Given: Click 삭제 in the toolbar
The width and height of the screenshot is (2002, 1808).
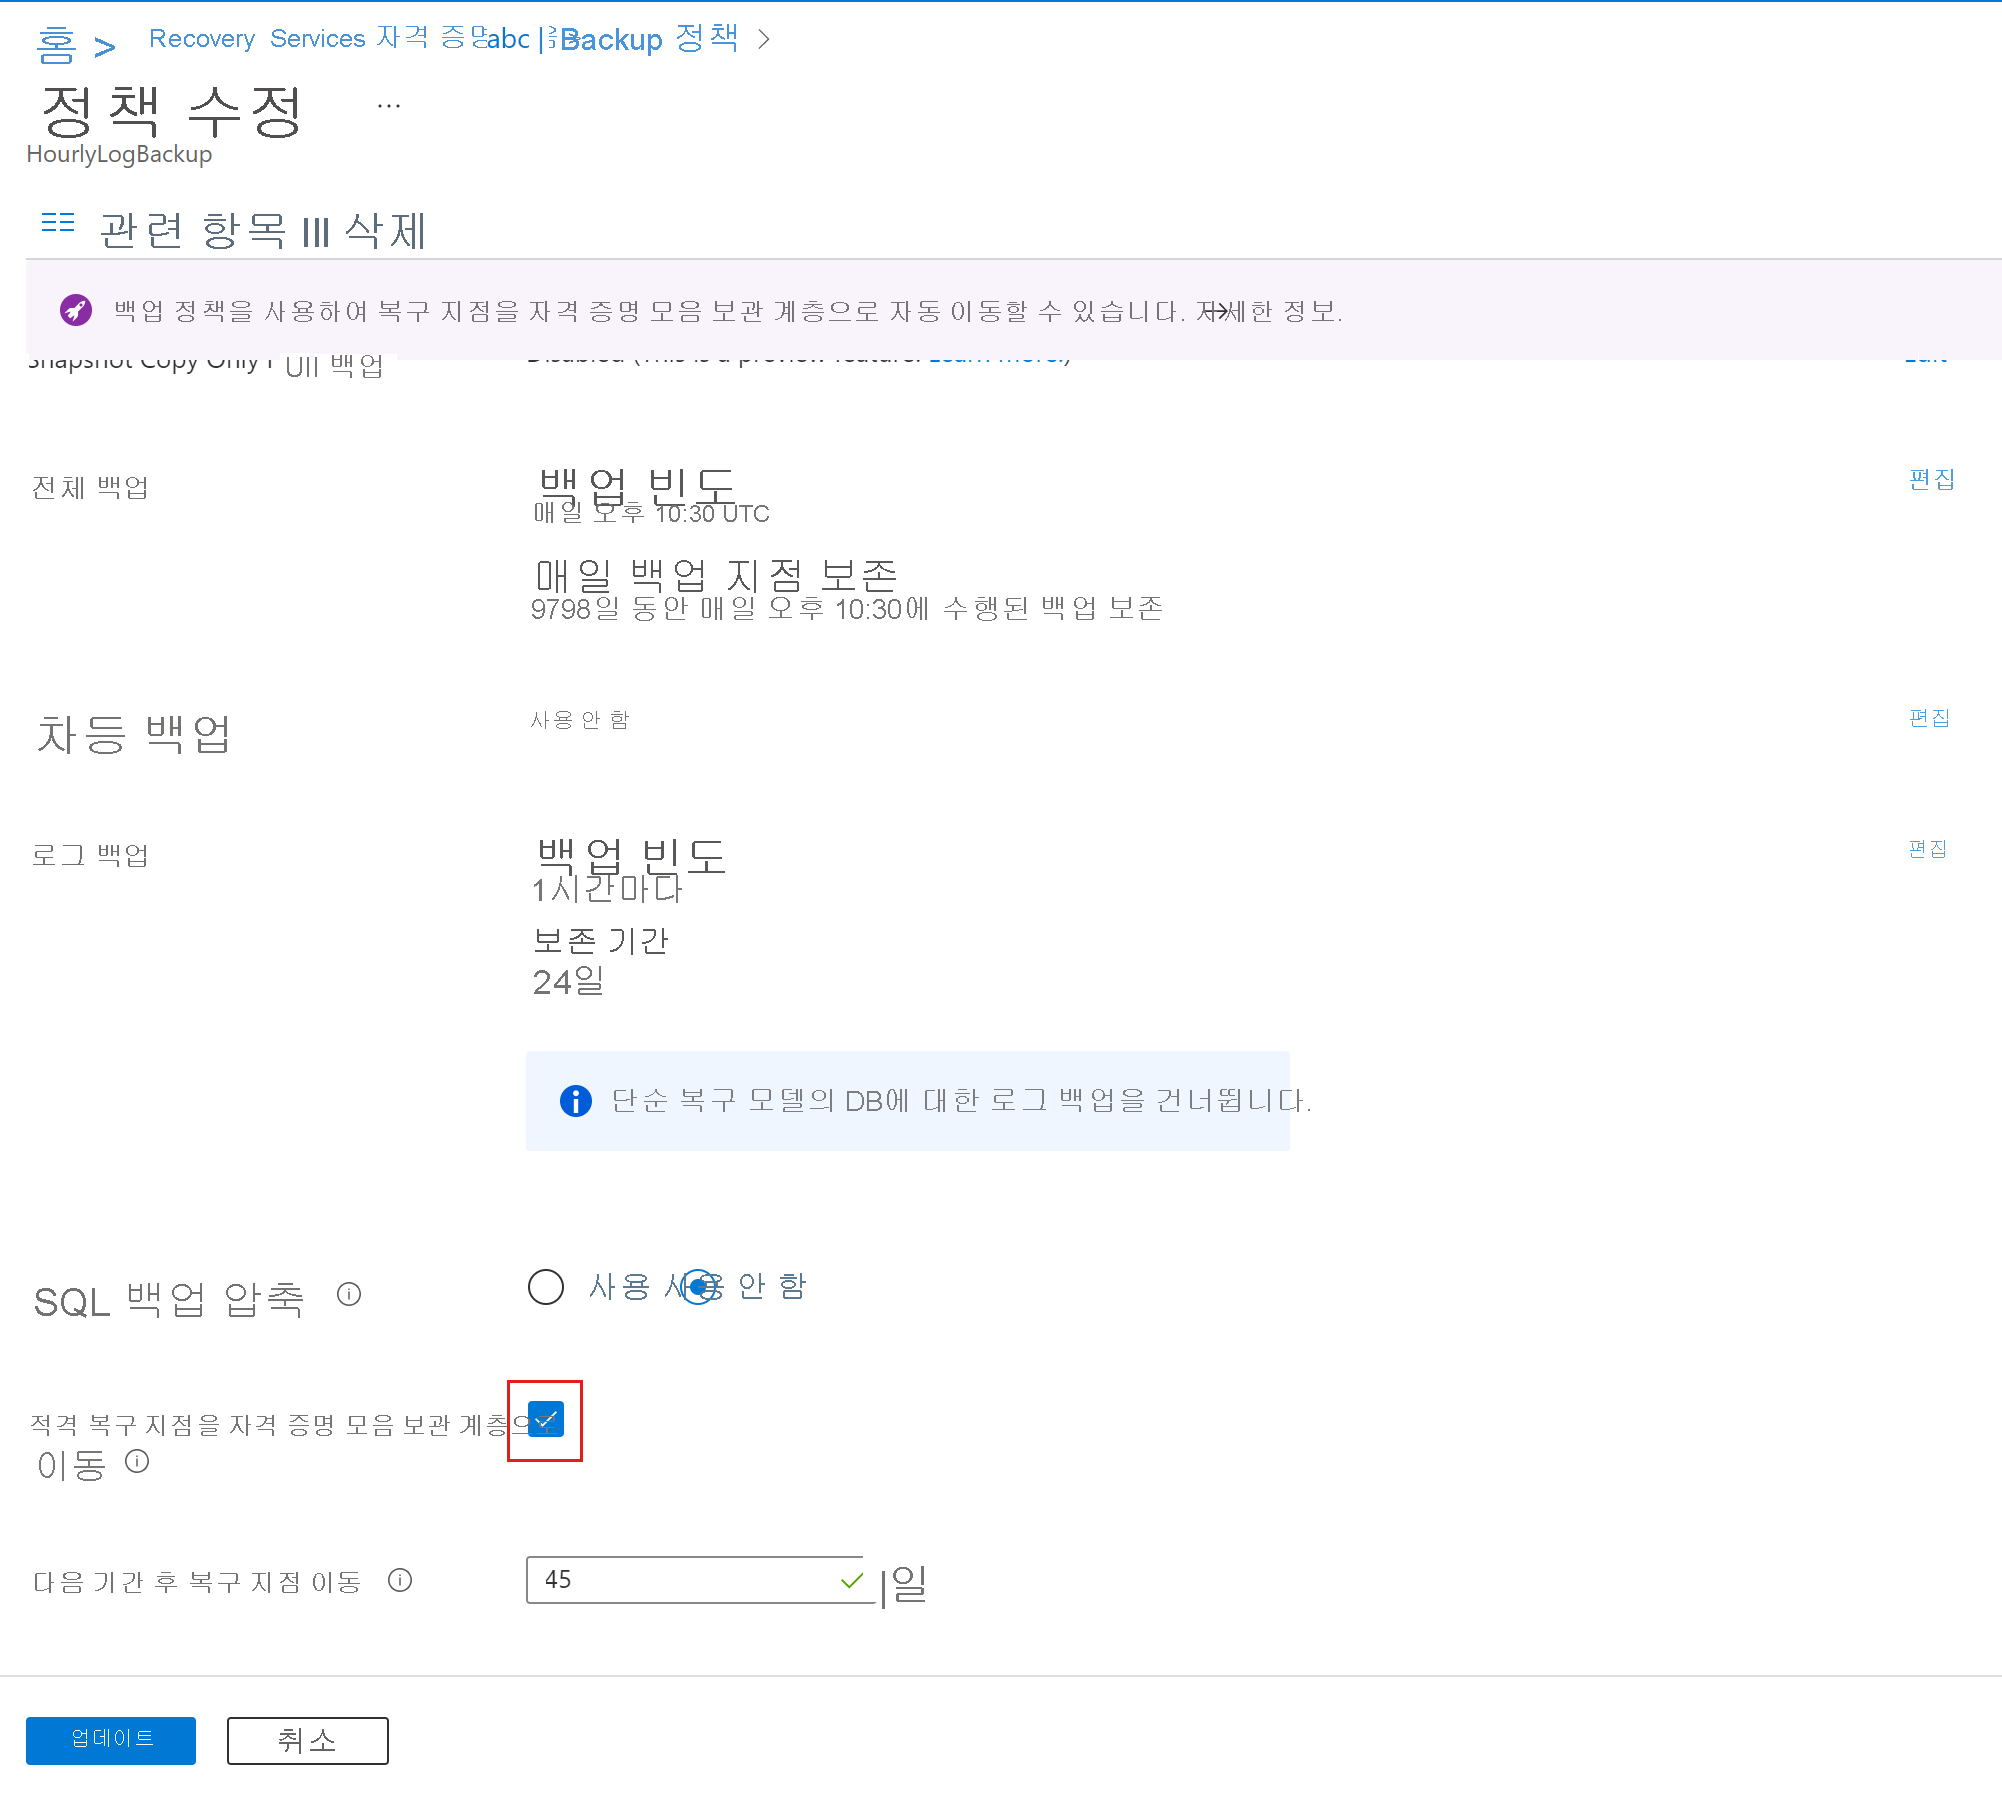Looking at the screenshot, I should [x=385, y=231].
